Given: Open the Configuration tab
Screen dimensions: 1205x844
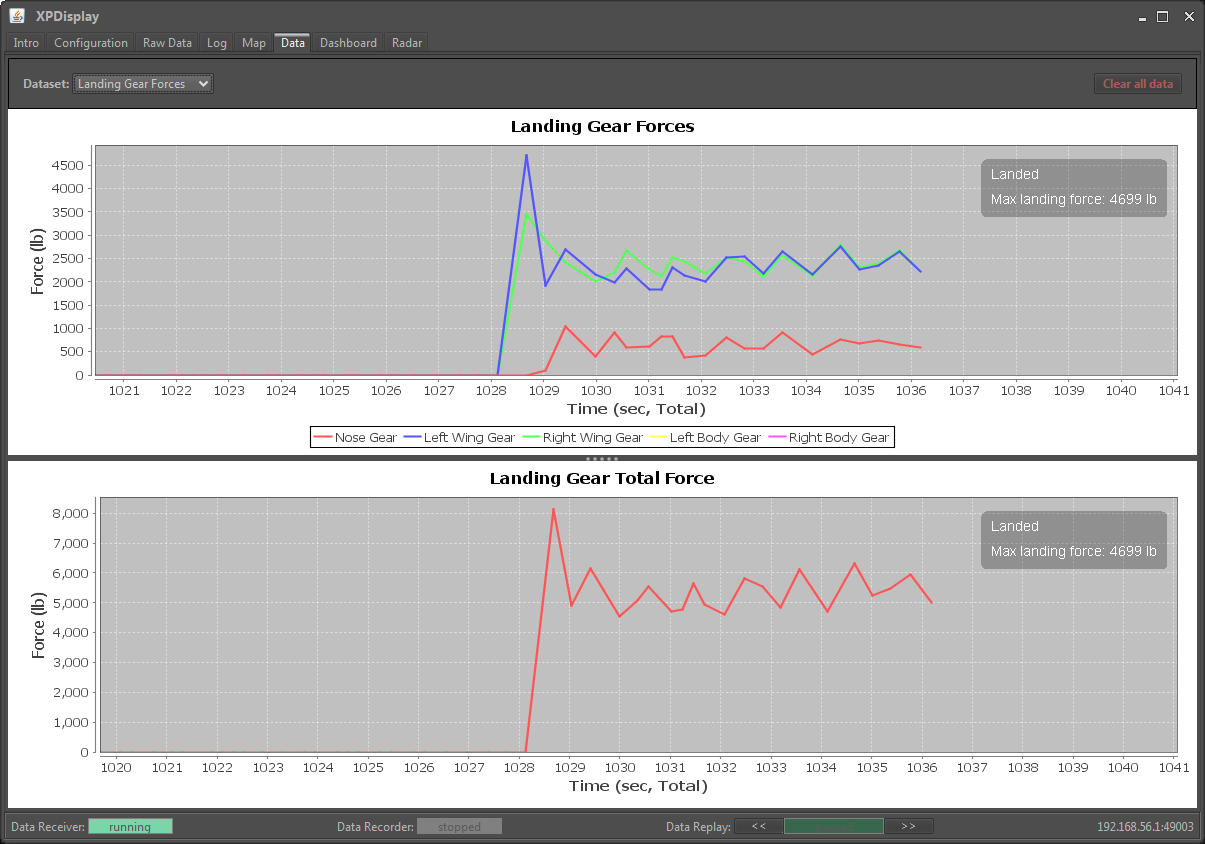Looking at the screenshot, I should 91,43.
